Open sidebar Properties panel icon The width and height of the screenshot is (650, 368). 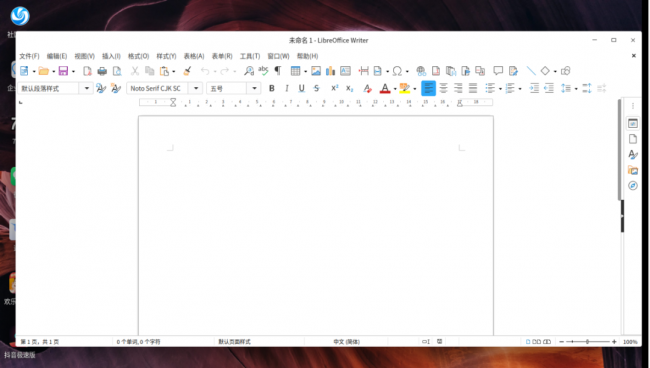(x=633, y=123)
